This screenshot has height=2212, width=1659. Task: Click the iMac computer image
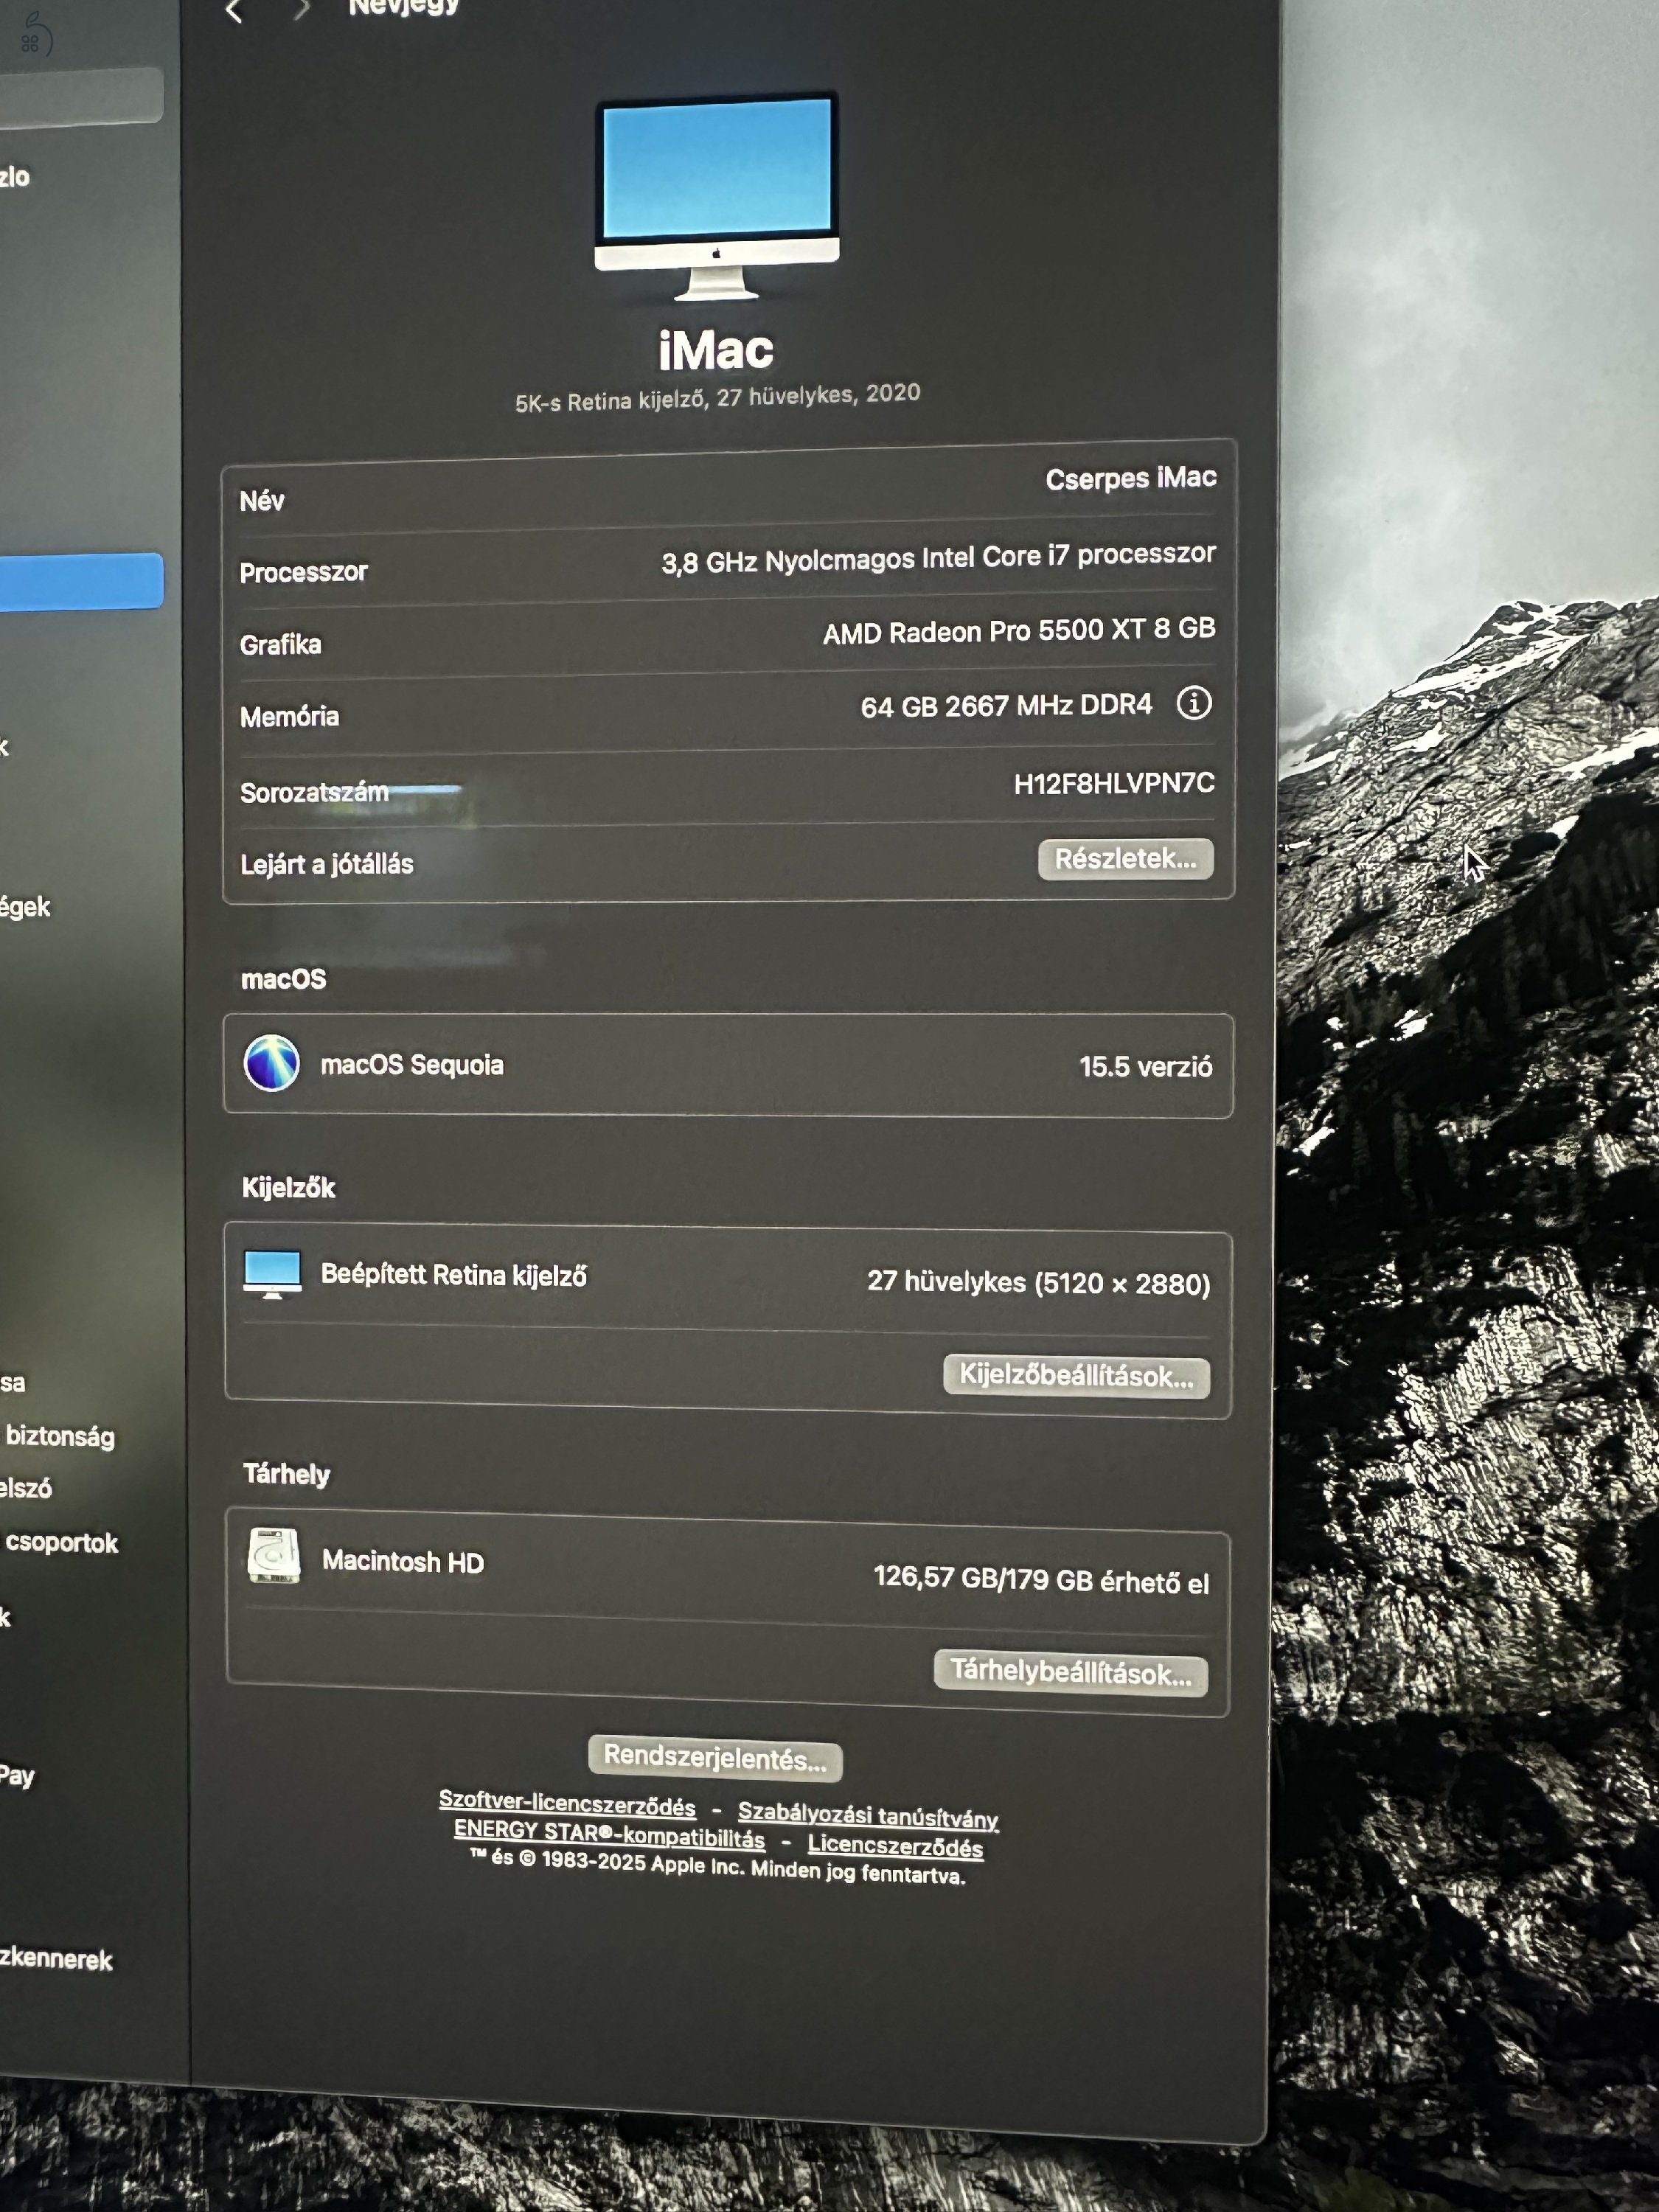pyautogui.click(x=717, y=196)
